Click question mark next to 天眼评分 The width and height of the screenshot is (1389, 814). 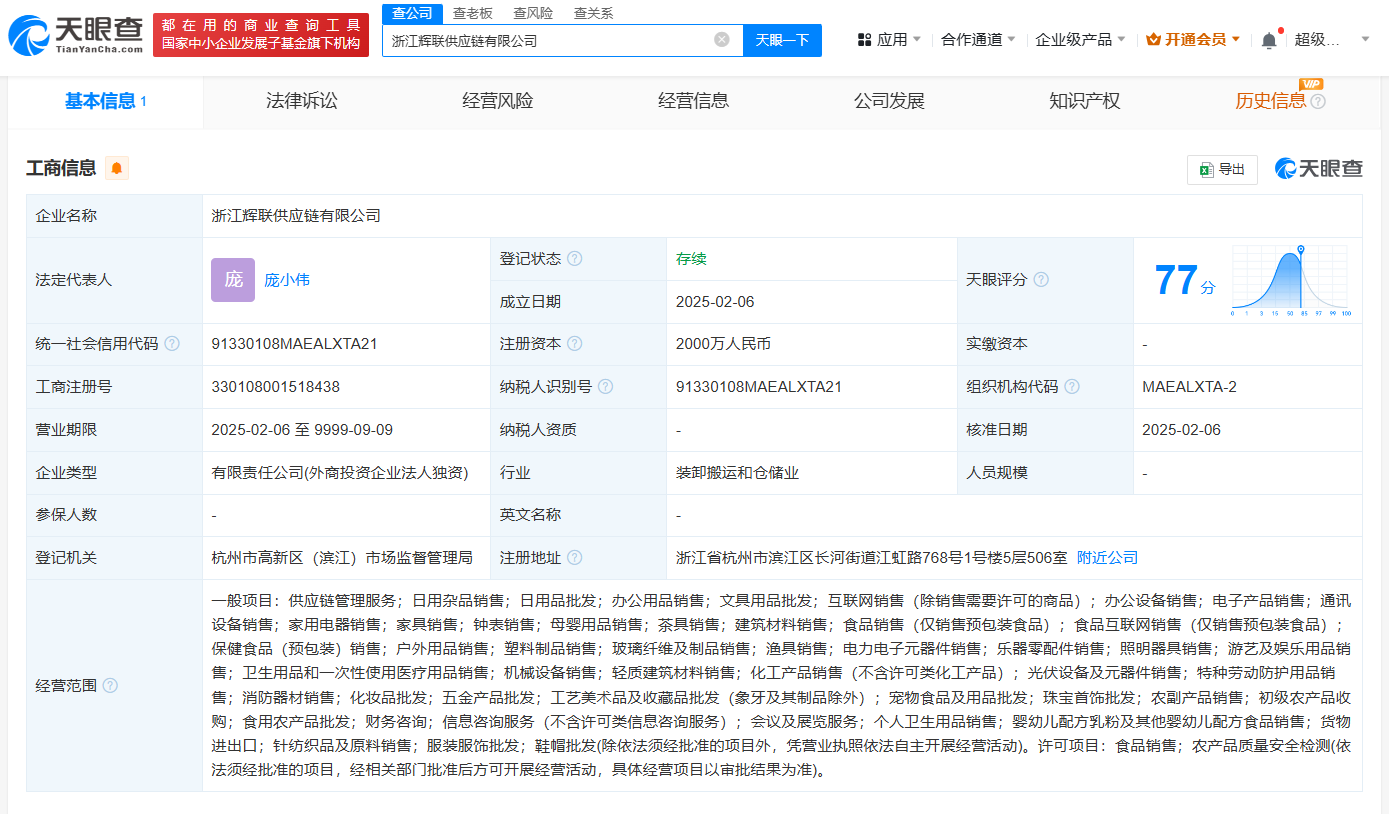coord(1041,280)
